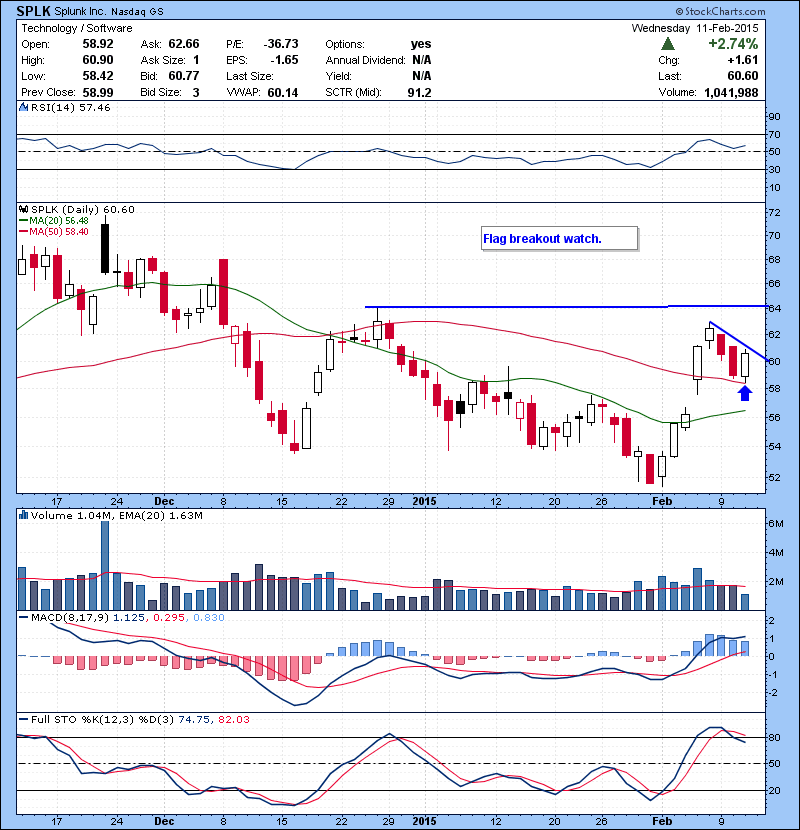This screenshot has height=830, width=800.
Task: Click the RSI(14) 57.46 panel label
Action: coord(70,107)
